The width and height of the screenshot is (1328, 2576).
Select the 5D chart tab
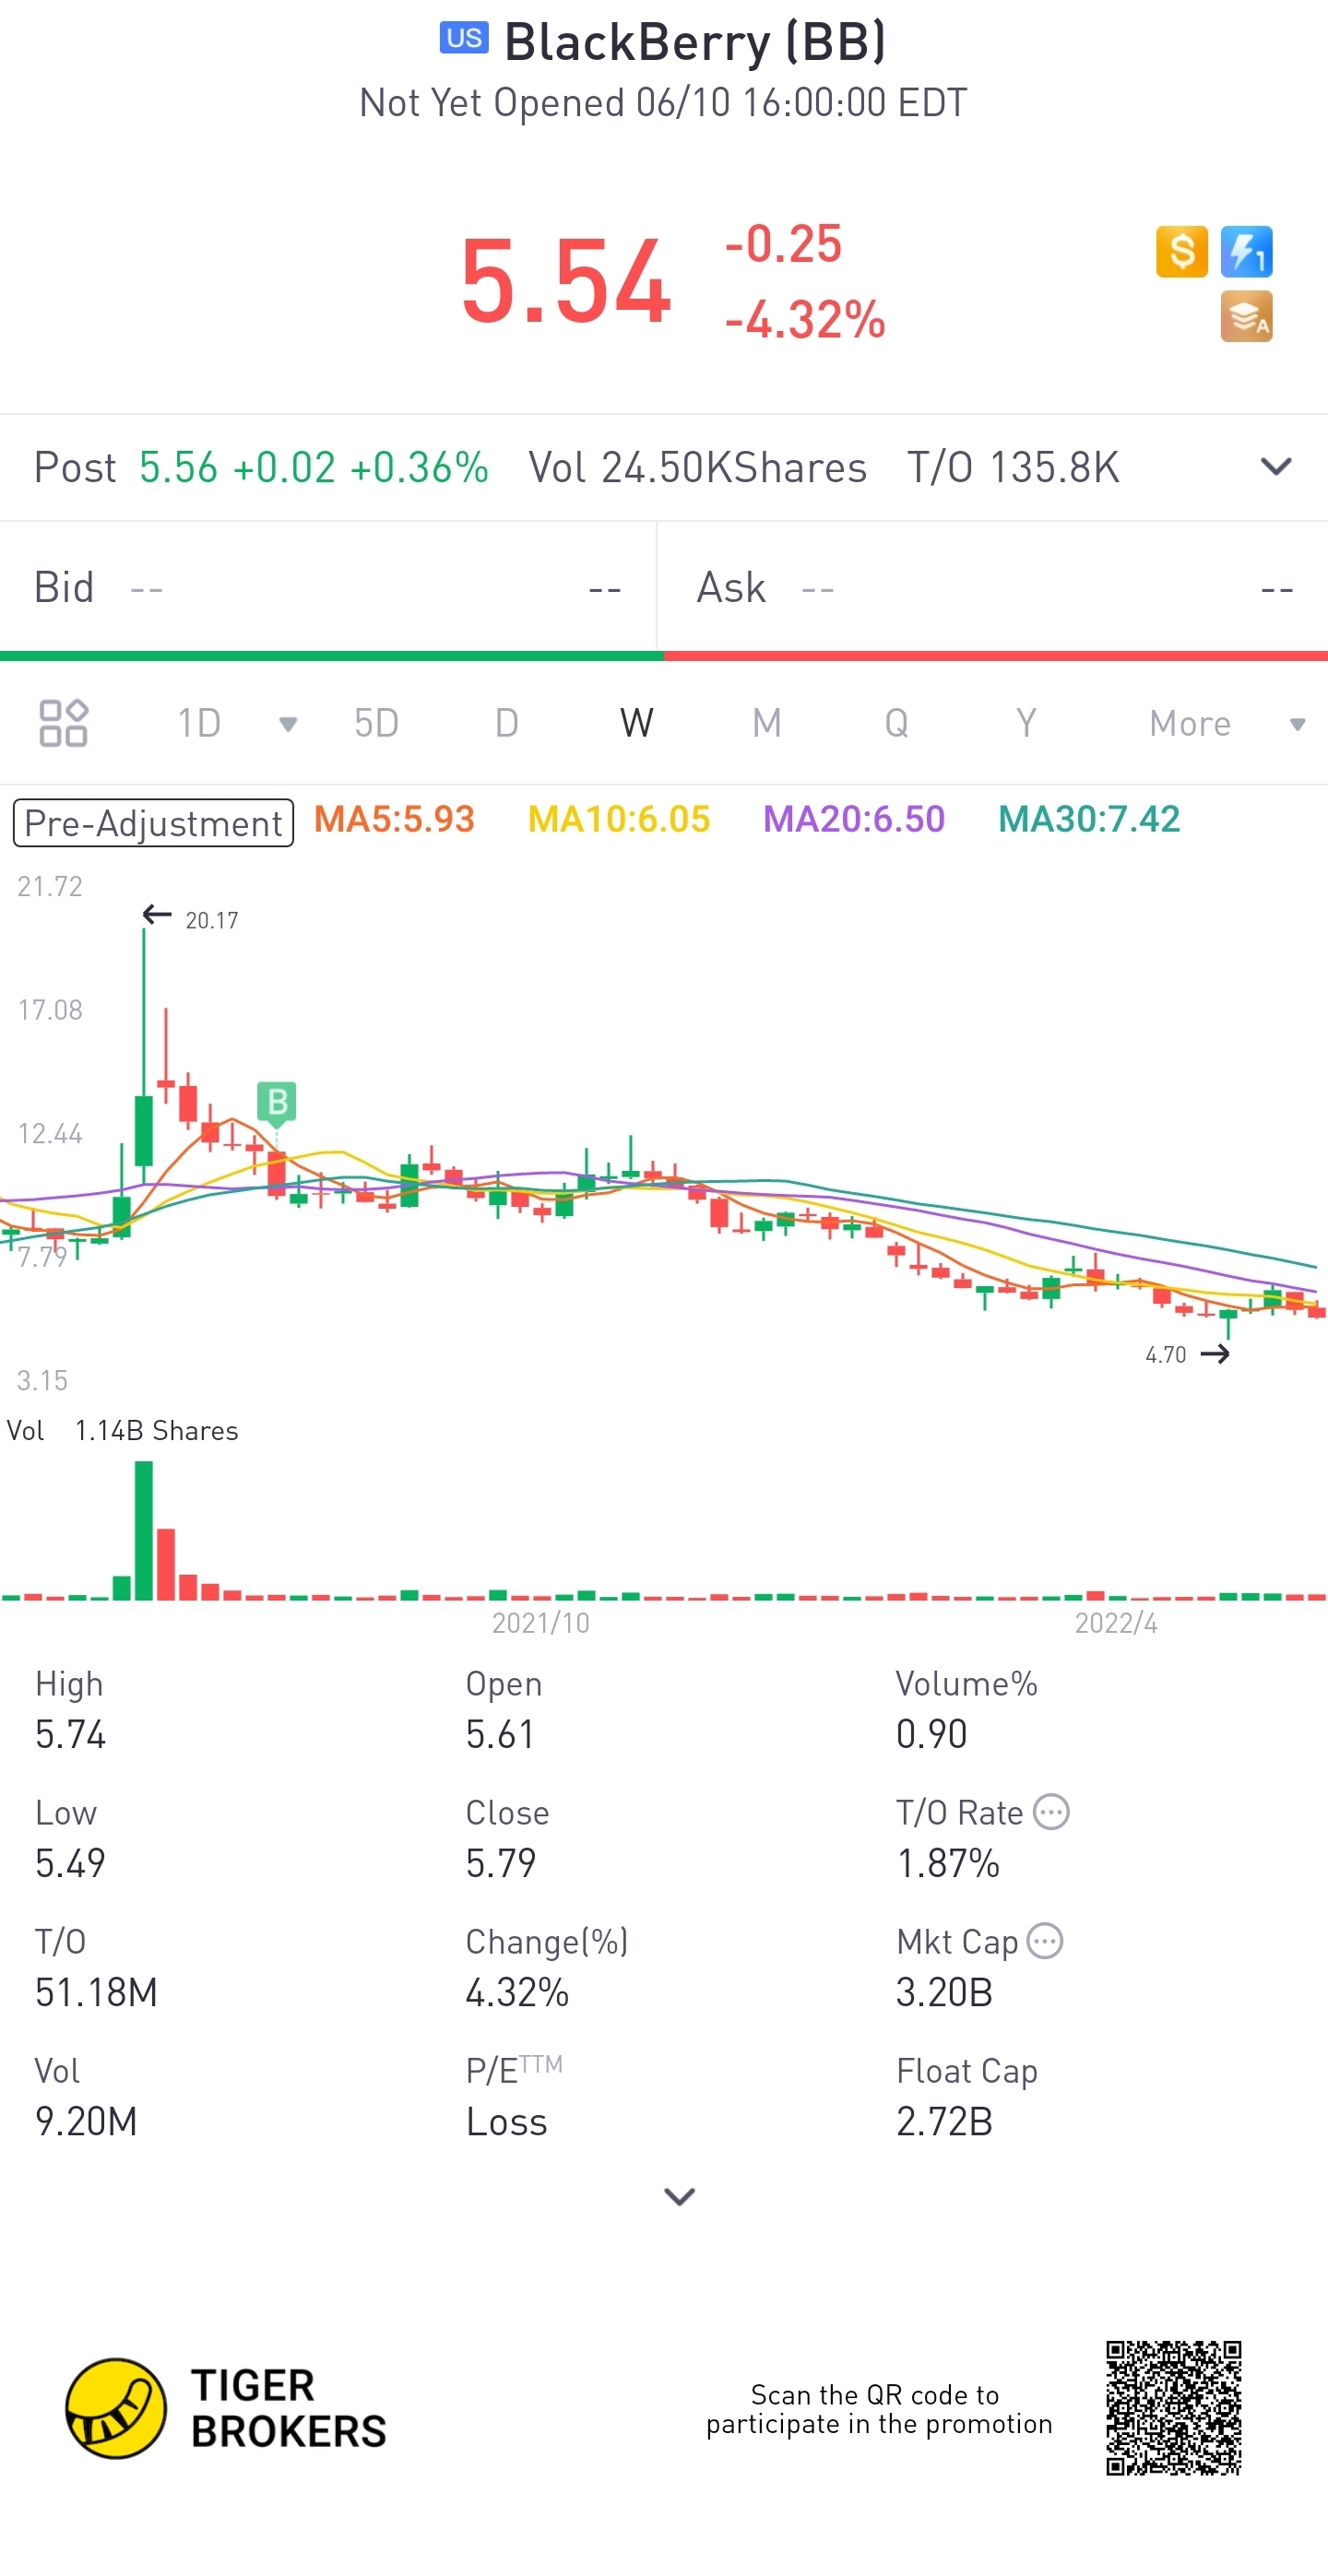[x=376, y=723]
